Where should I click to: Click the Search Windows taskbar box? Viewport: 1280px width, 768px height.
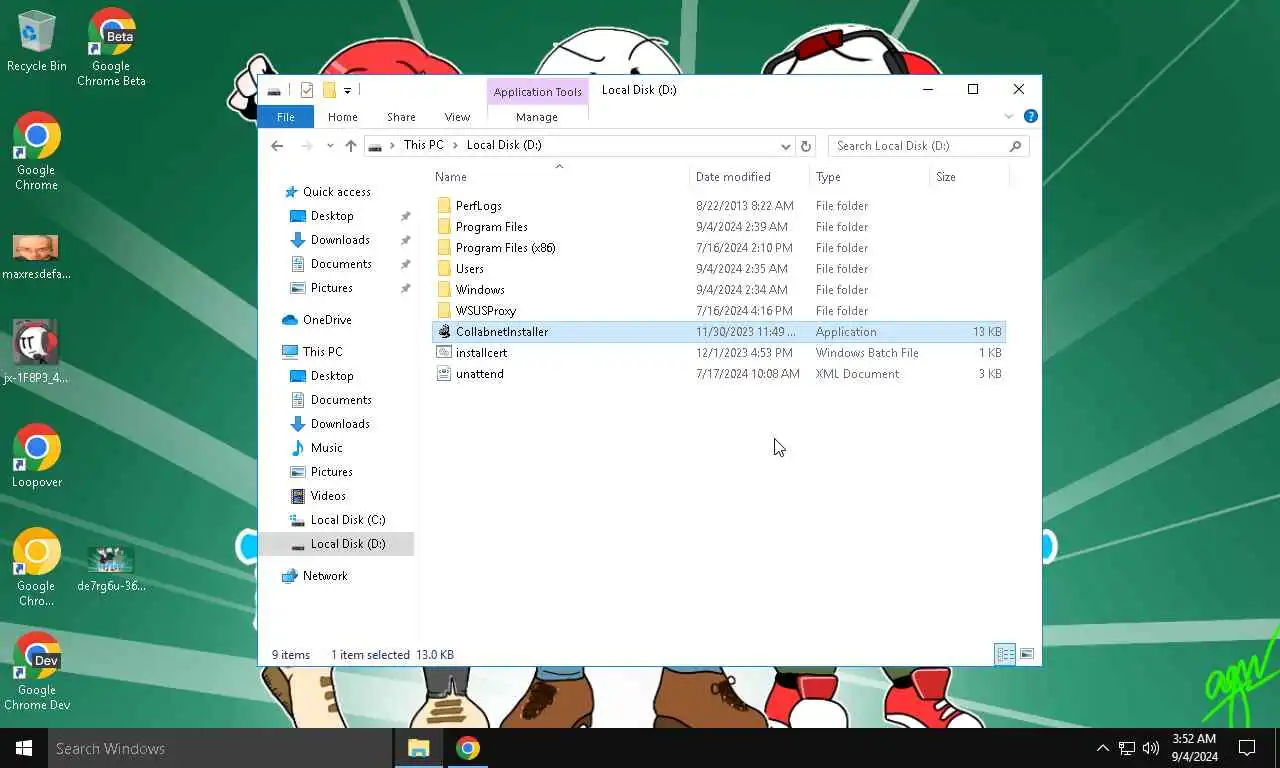pos(220,748)
